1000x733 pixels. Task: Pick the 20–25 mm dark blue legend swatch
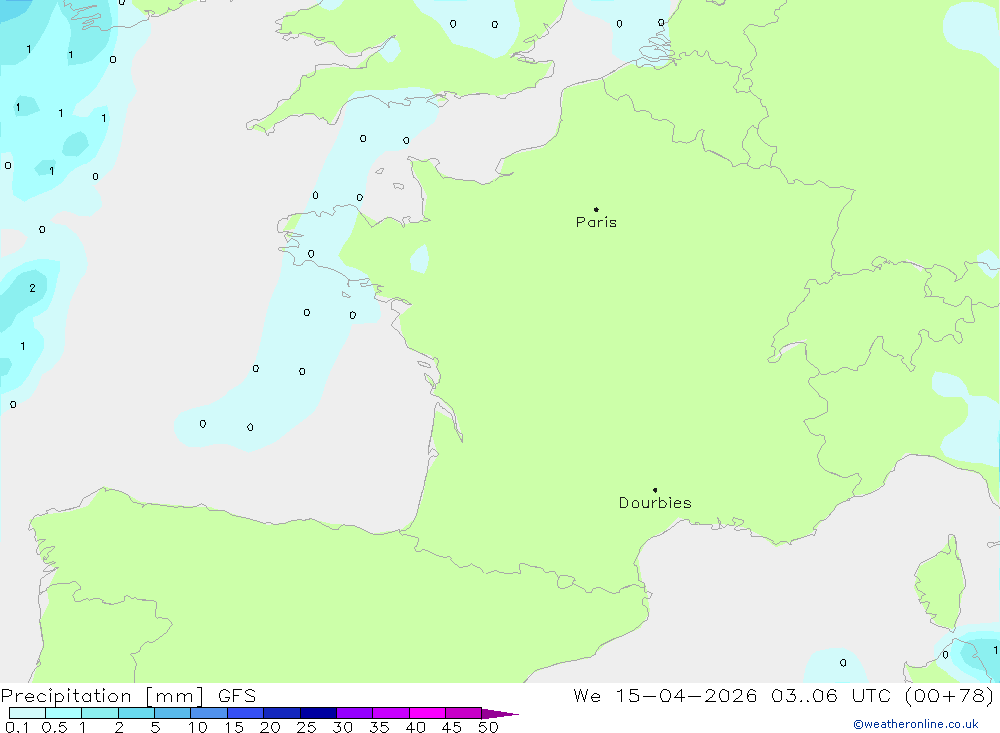281,713
